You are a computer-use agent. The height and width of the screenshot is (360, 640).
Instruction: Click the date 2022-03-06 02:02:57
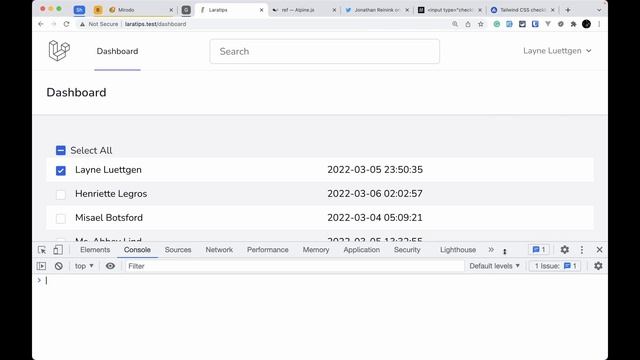(x=375, y=193)
